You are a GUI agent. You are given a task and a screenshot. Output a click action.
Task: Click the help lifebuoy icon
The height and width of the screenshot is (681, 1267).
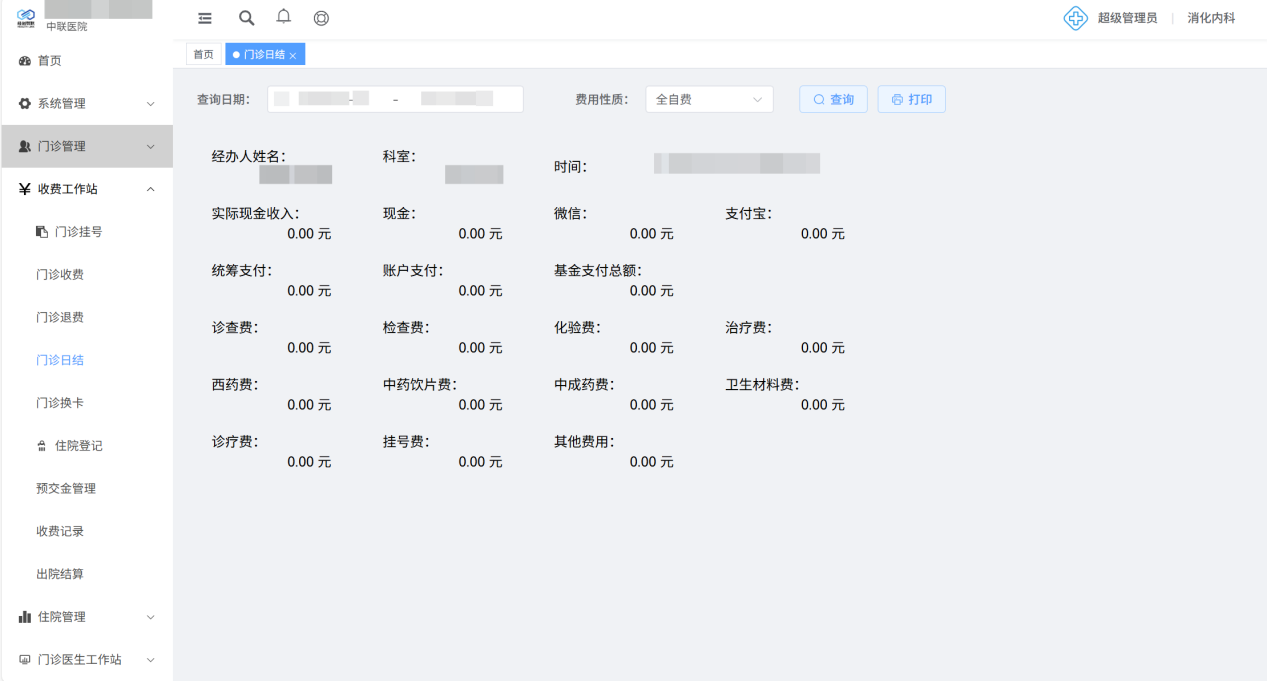(x=321, y=18)
